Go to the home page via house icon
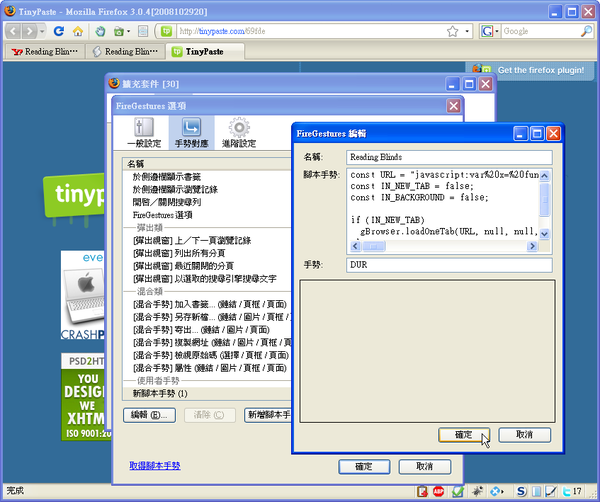 click(78, 31)
